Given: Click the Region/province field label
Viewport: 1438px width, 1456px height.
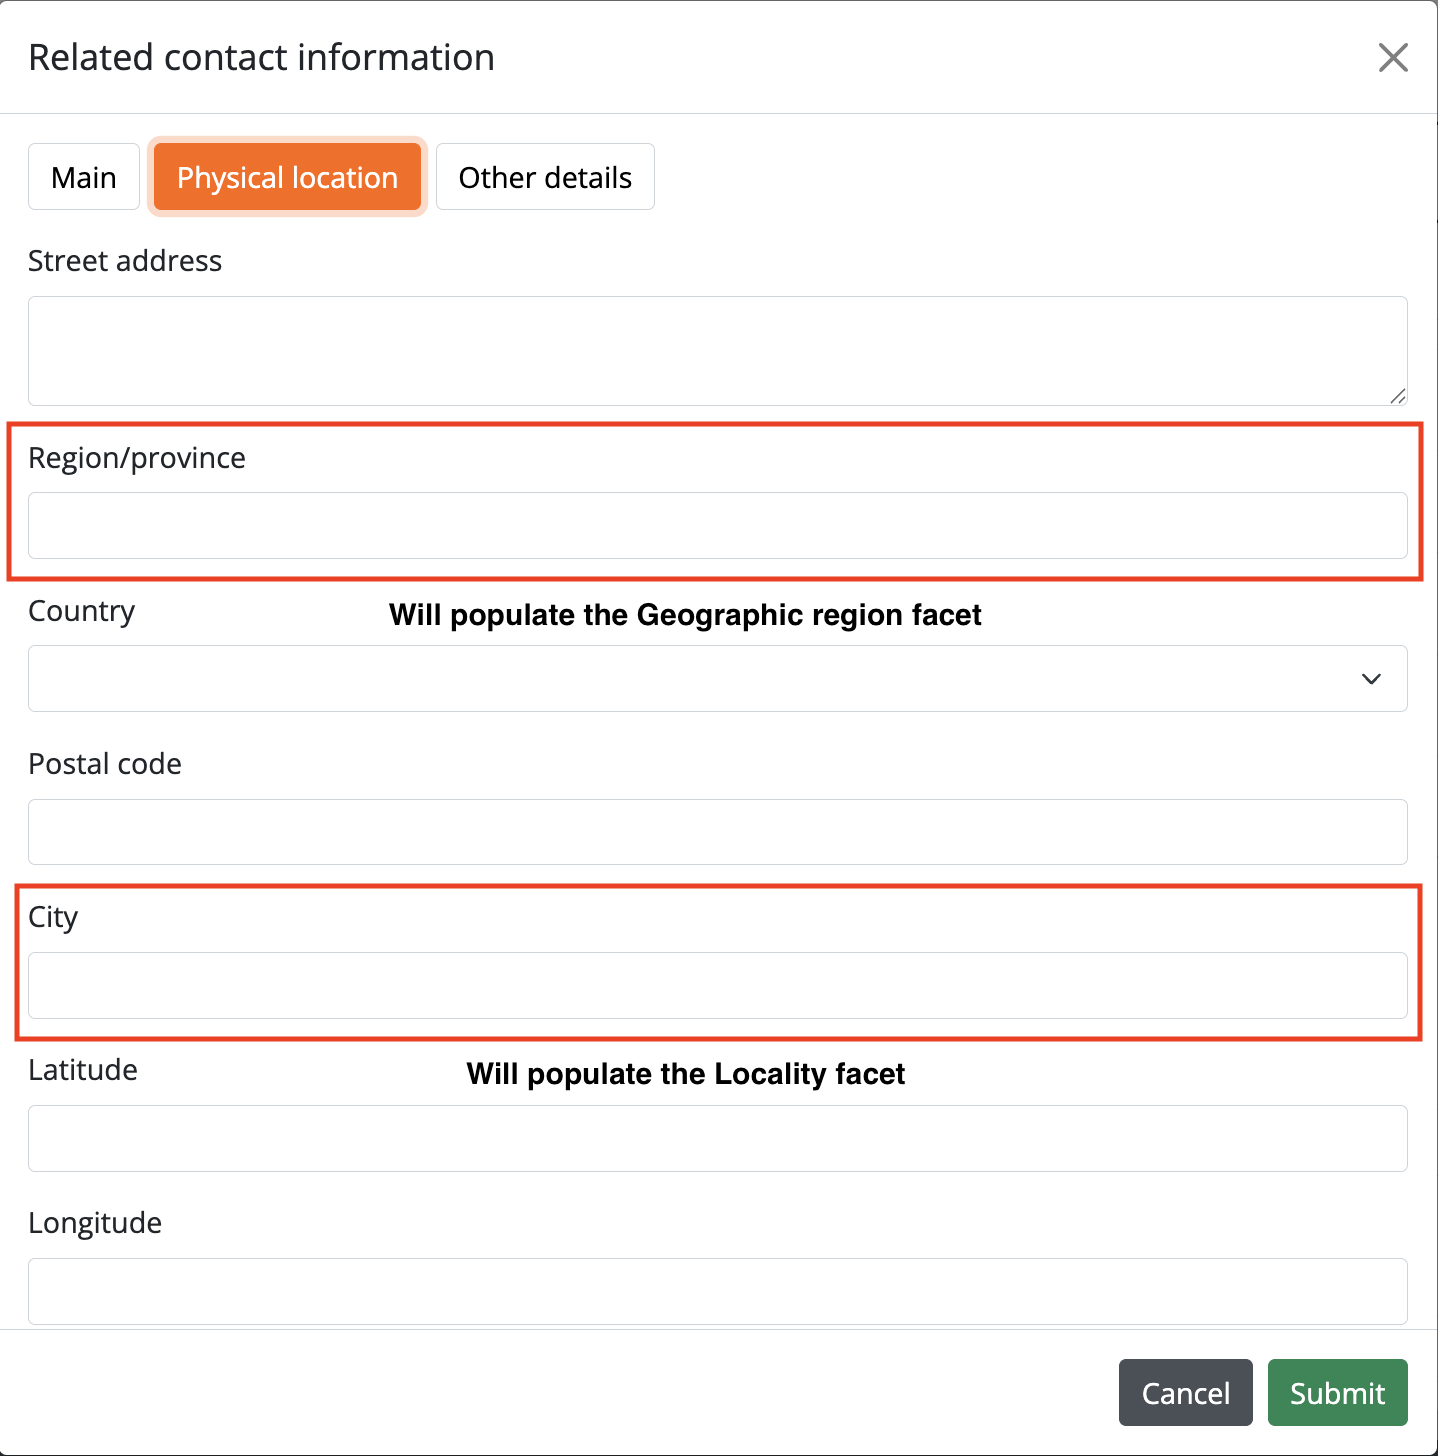Looking at the screenshot, I should click(137, 458).
